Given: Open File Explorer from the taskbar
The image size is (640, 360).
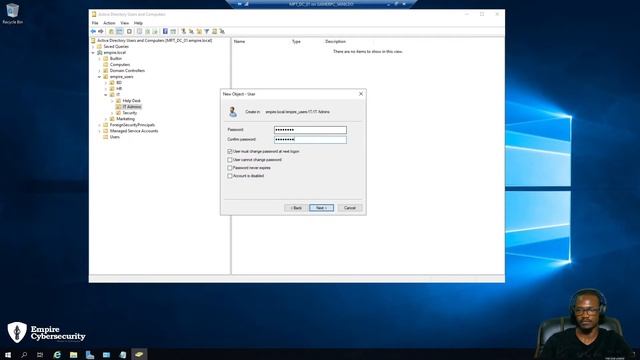Looking at the screenshot, I should pyautogui.click(x=73, y=355).
